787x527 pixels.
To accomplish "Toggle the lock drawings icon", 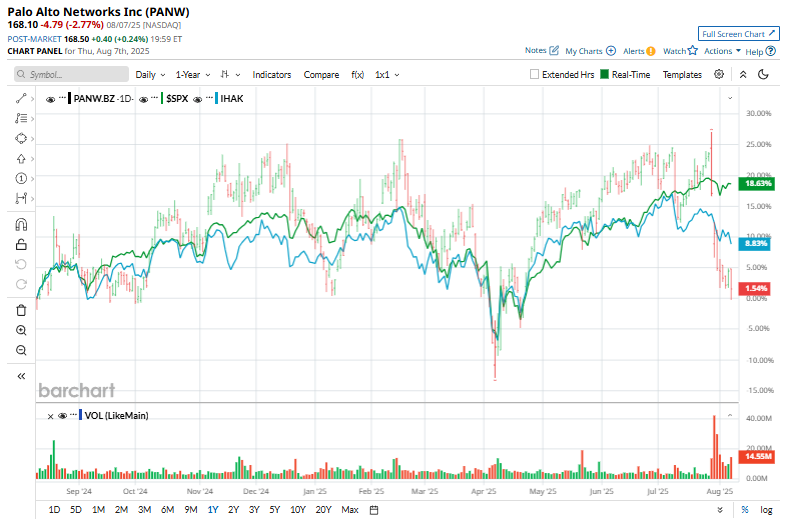I will click(x=21, y=244).
